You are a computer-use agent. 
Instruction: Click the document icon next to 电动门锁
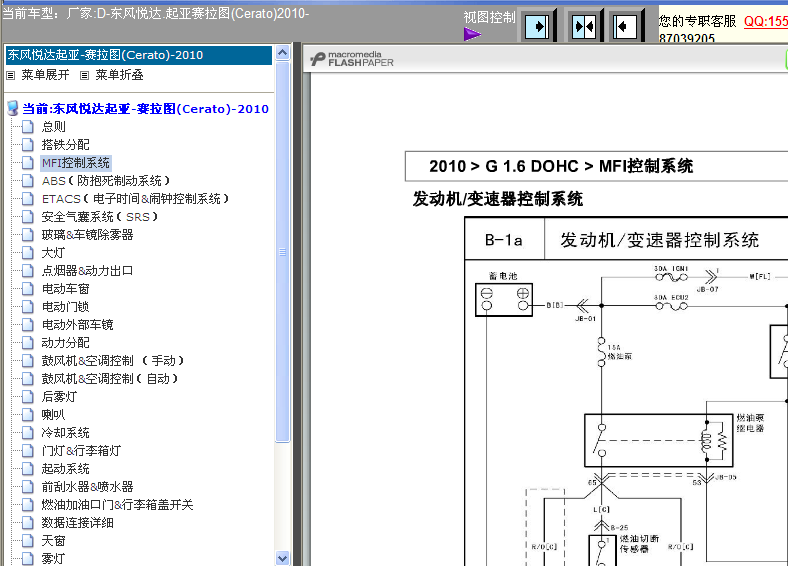[28, 307]
